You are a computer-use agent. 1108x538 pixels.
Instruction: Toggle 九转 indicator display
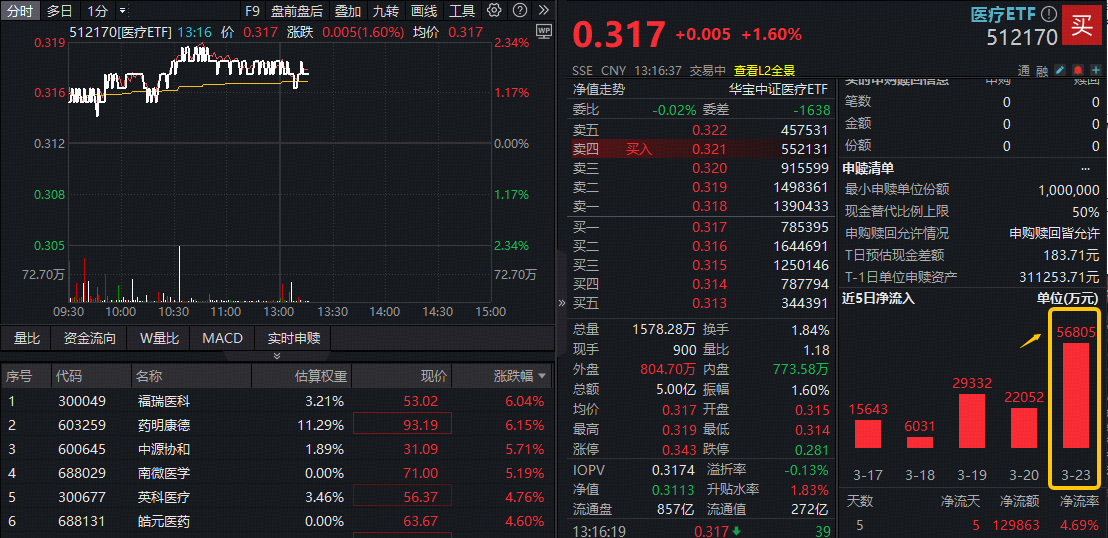point(385,11)
